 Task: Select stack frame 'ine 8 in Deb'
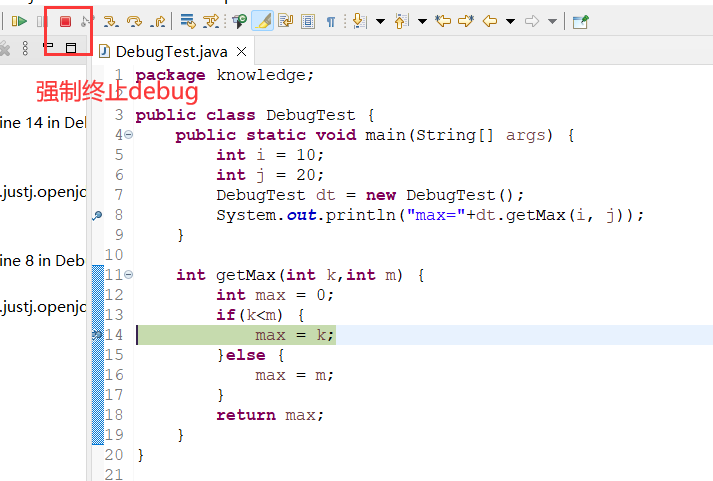click(x=43, y=261)
